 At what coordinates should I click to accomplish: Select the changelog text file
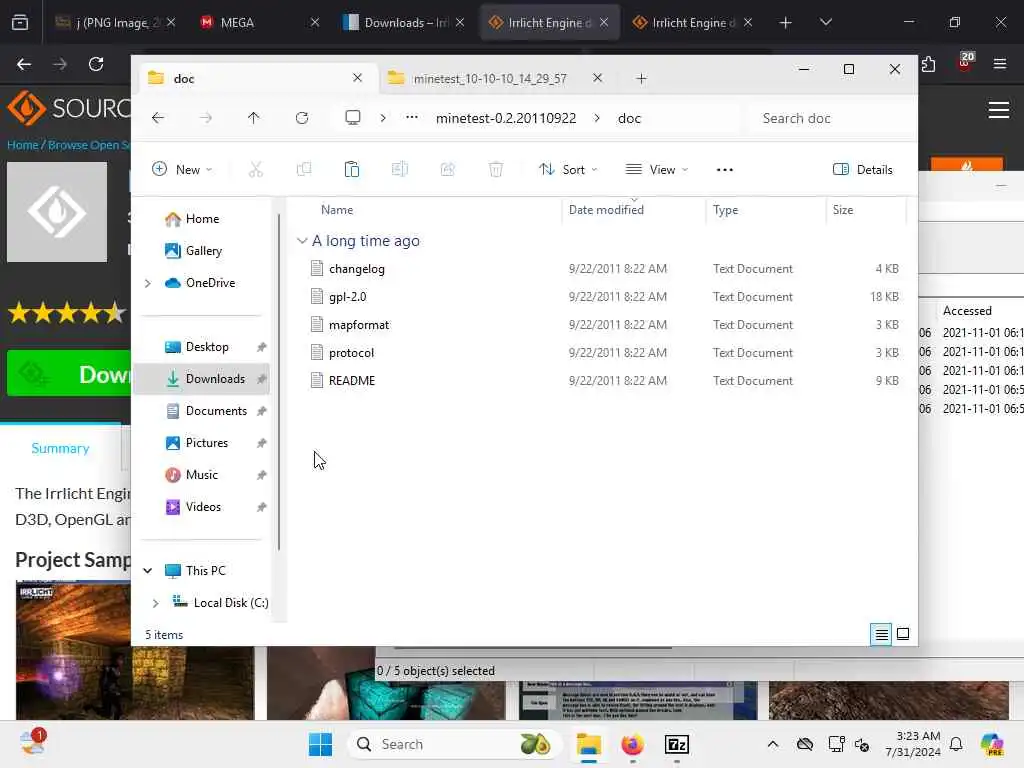click(356, 269)
